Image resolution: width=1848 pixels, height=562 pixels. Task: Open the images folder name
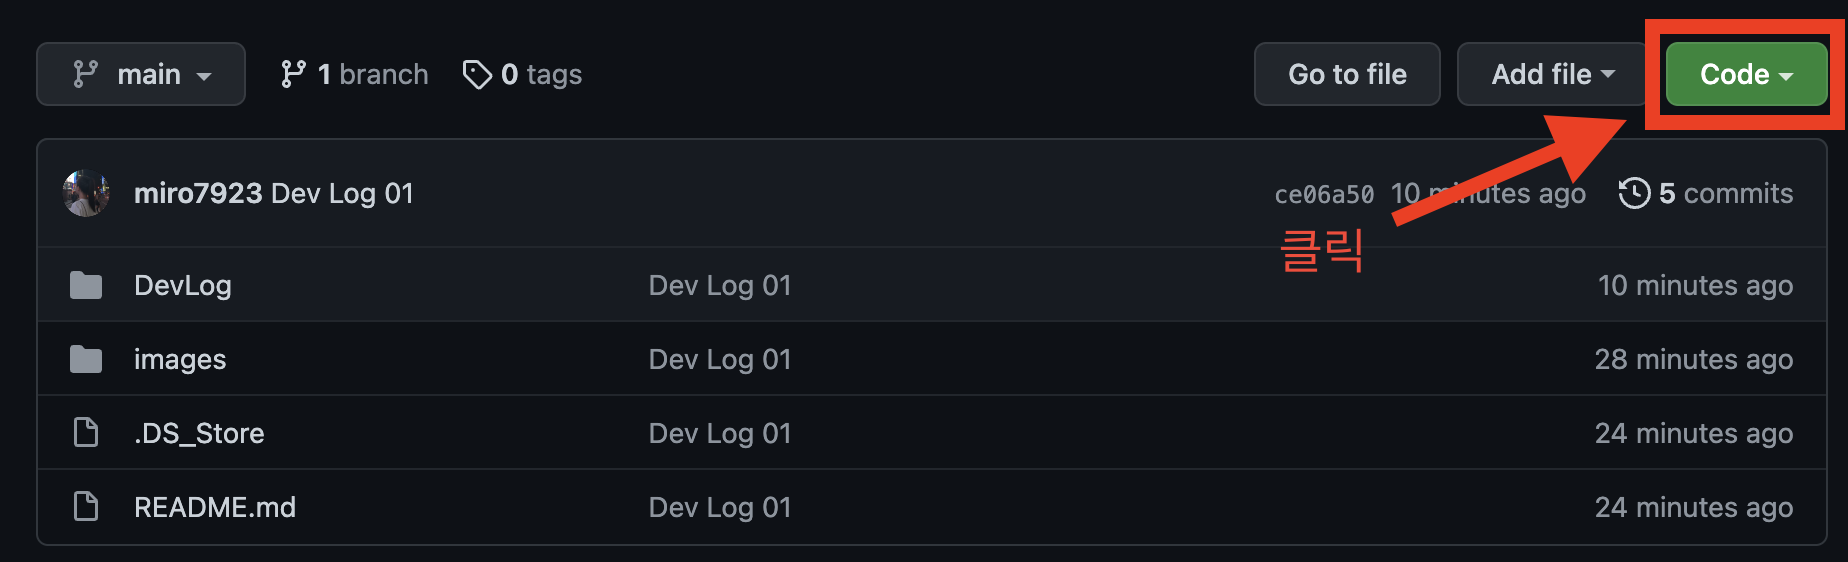click(180, 359)
